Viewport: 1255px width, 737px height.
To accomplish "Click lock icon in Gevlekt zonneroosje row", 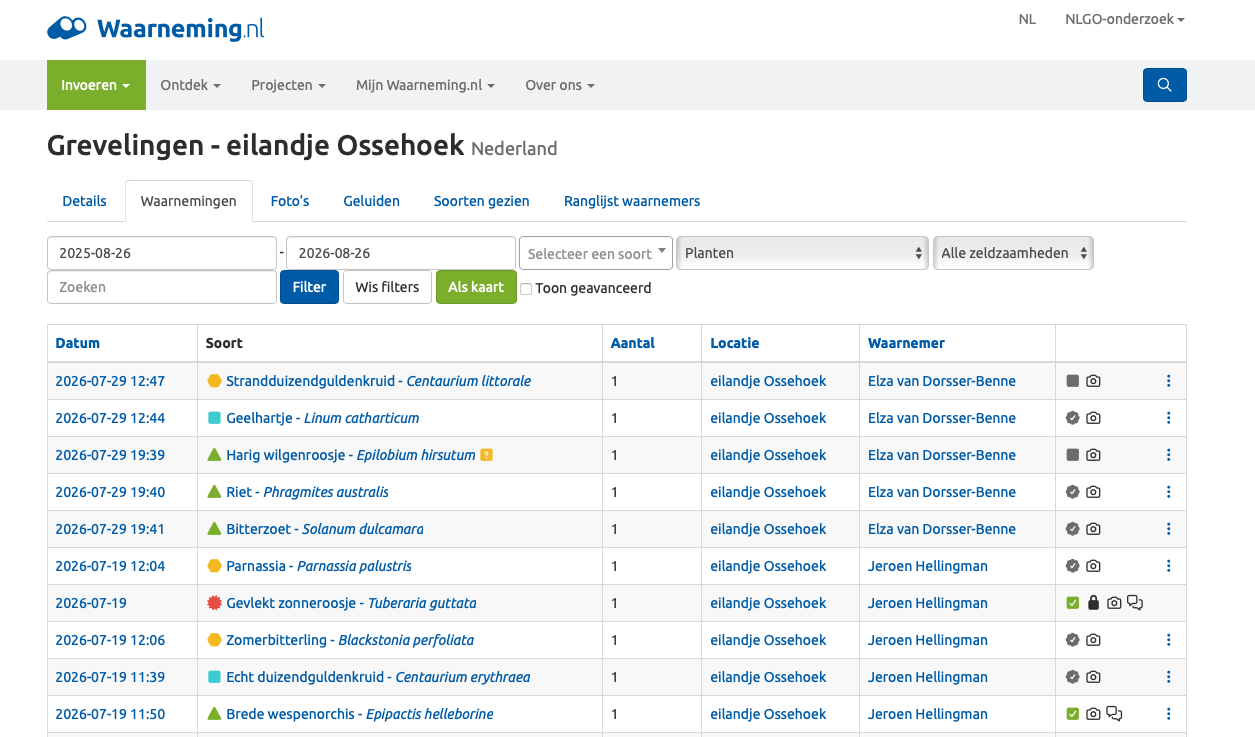I will pyautogui.click(x=1093, y=603).
